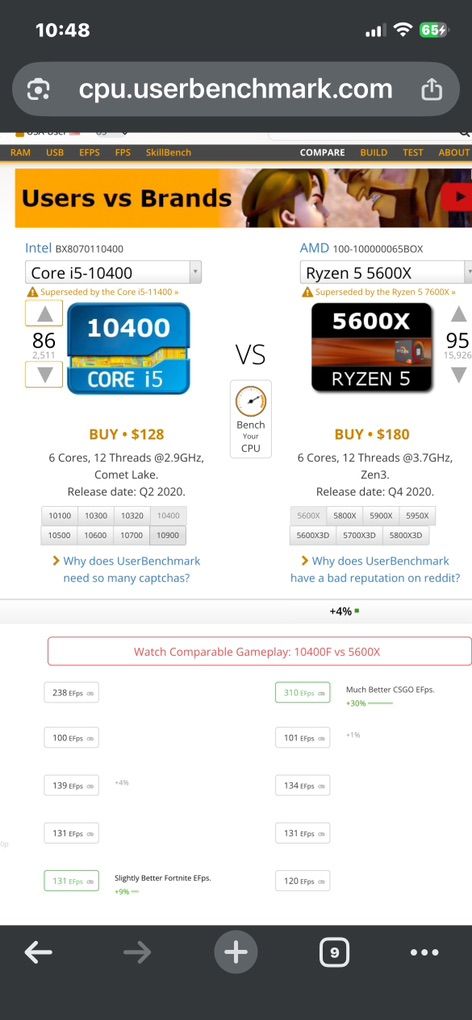This screenshot has width=472, height=1020.
Task: Tap the cpu.userbenchmark.com address field
Action: [235, 89]
